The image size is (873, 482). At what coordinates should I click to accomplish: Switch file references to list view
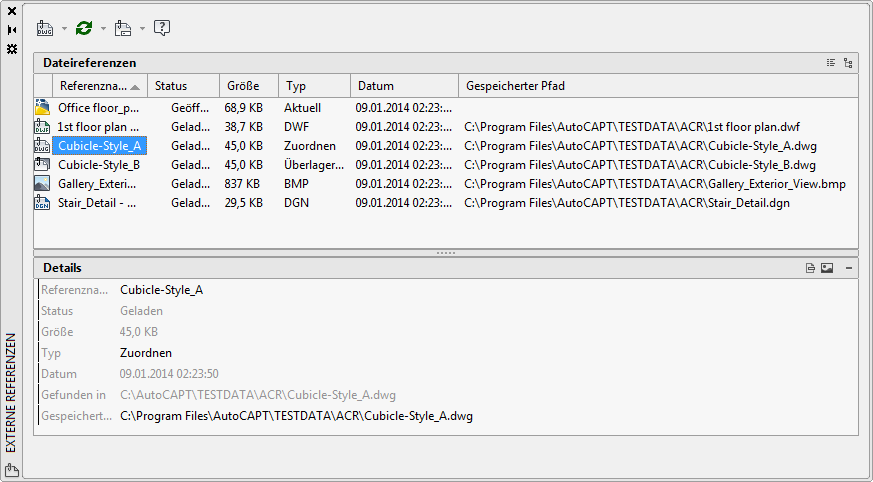click(831, 63)
